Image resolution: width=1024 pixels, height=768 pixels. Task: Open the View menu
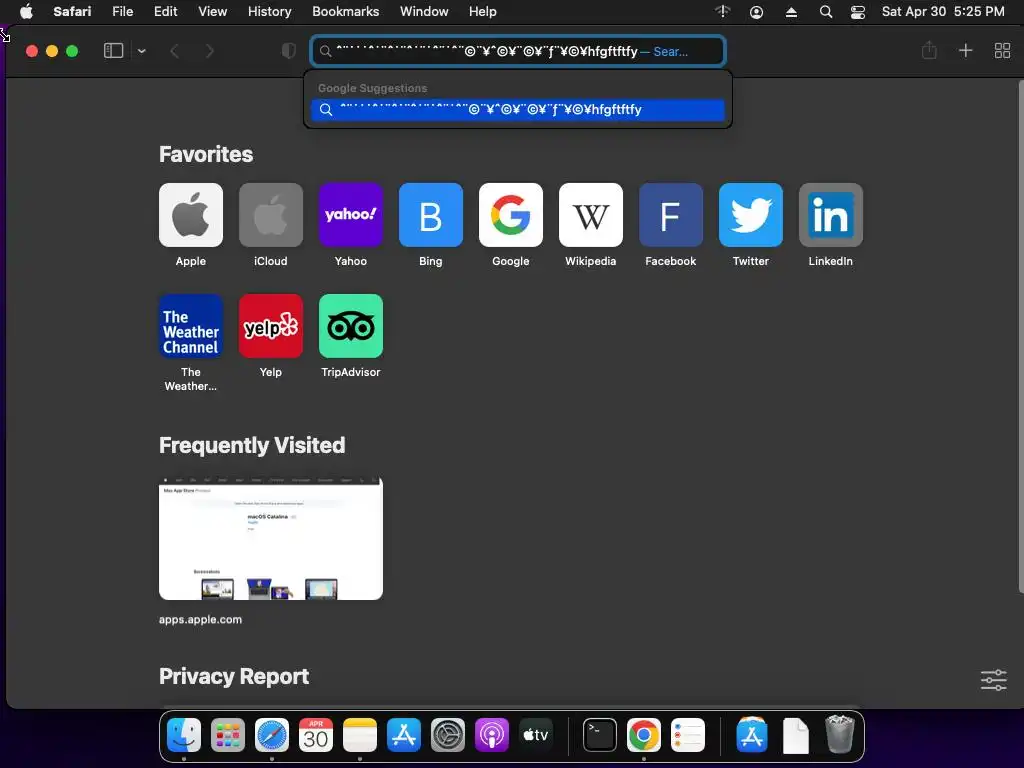(x=212, y=11)
